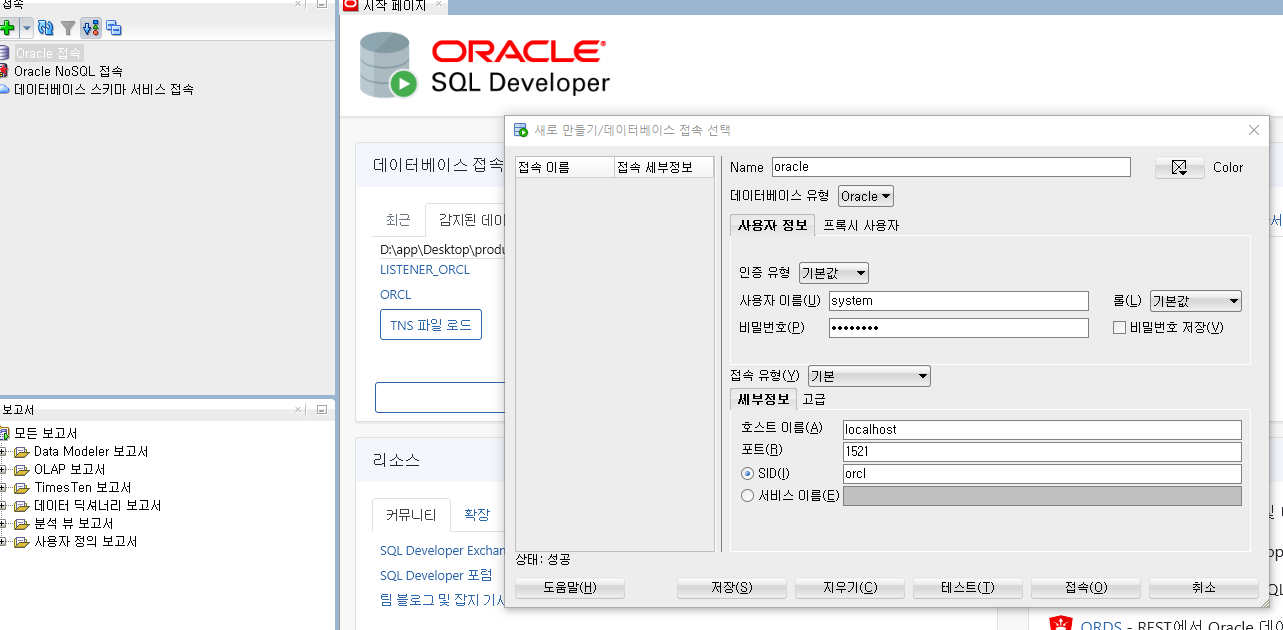Select the 서비스 이름 radio button

pyautogui.click(x=747, y=496)
